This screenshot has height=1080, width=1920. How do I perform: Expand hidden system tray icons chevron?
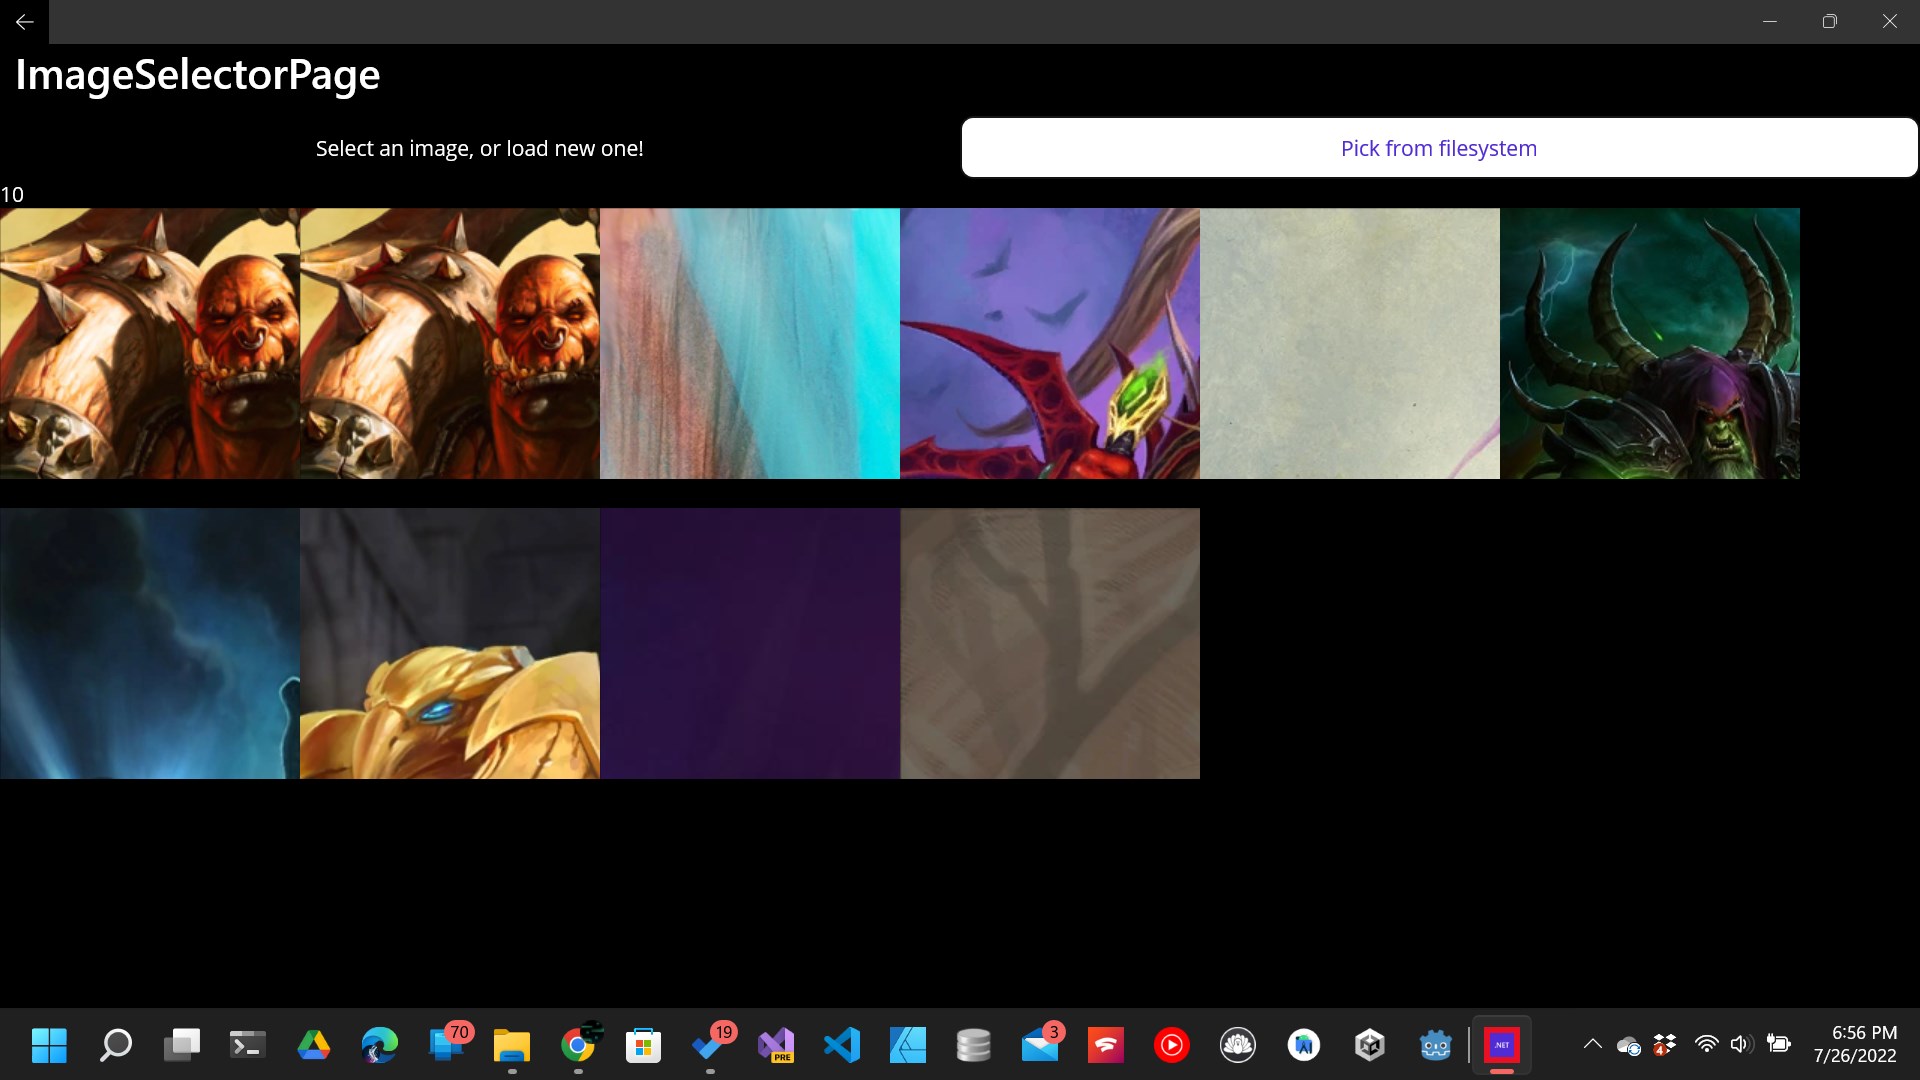click(1592, 1044)
